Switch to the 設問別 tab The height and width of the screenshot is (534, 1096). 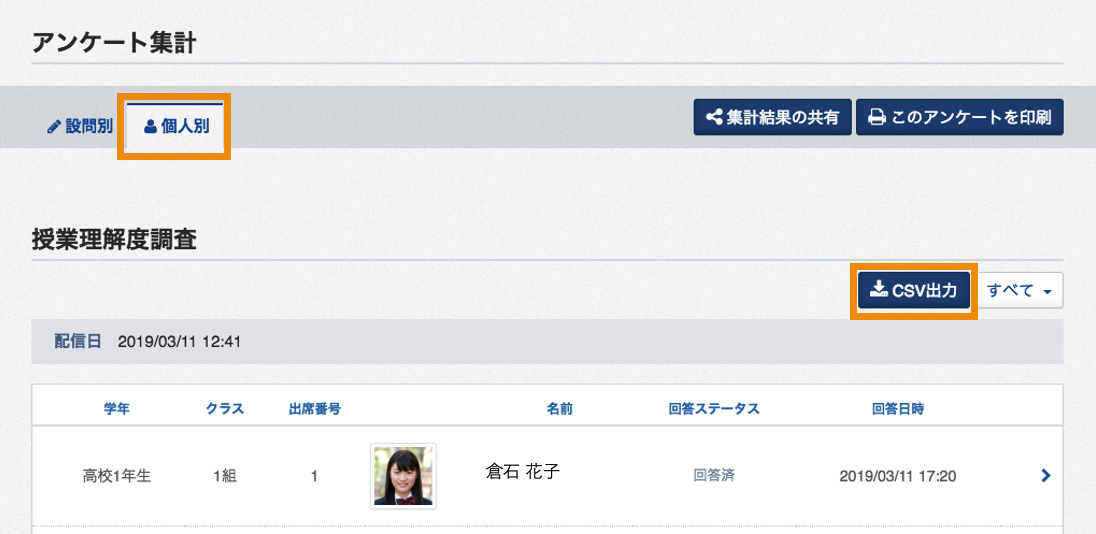80,128
